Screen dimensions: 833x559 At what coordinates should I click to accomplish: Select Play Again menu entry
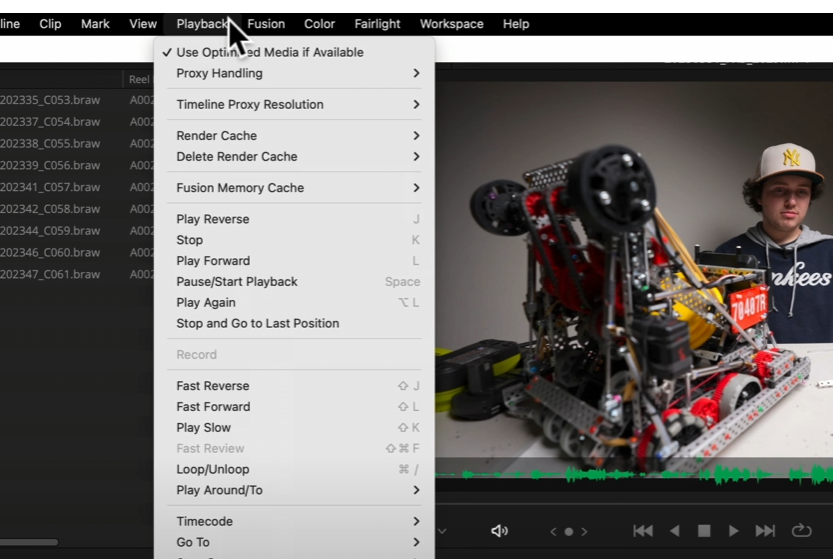tap(294, 303)
